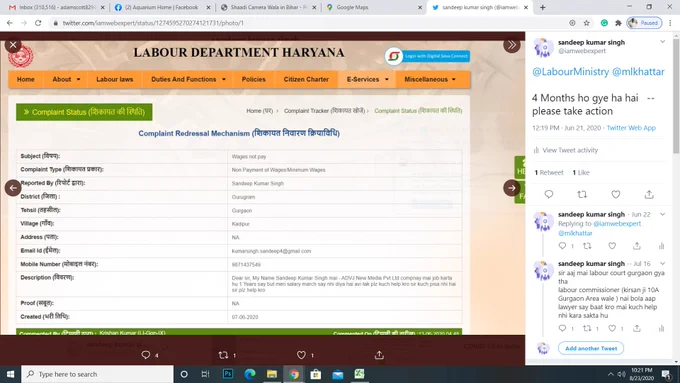View the 1 Like list
This screenshot has width=680, height=383.
[581, 172]
